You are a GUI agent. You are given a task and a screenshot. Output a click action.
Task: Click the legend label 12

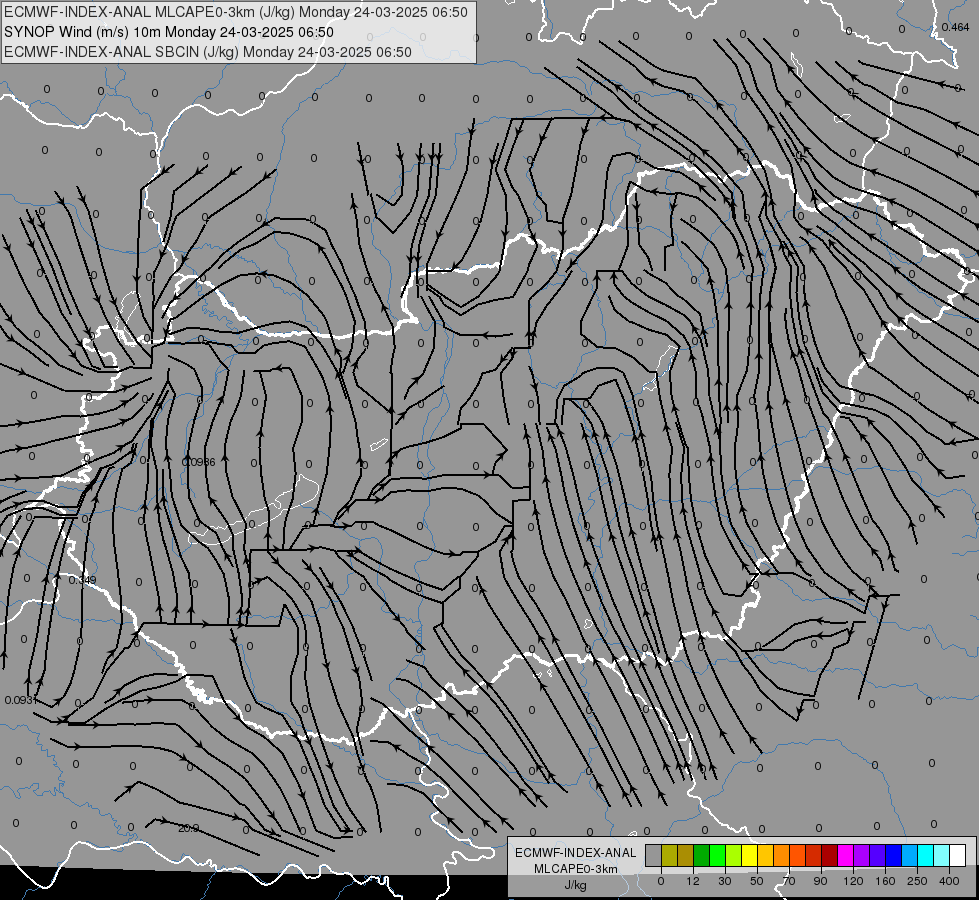(693, 881)
